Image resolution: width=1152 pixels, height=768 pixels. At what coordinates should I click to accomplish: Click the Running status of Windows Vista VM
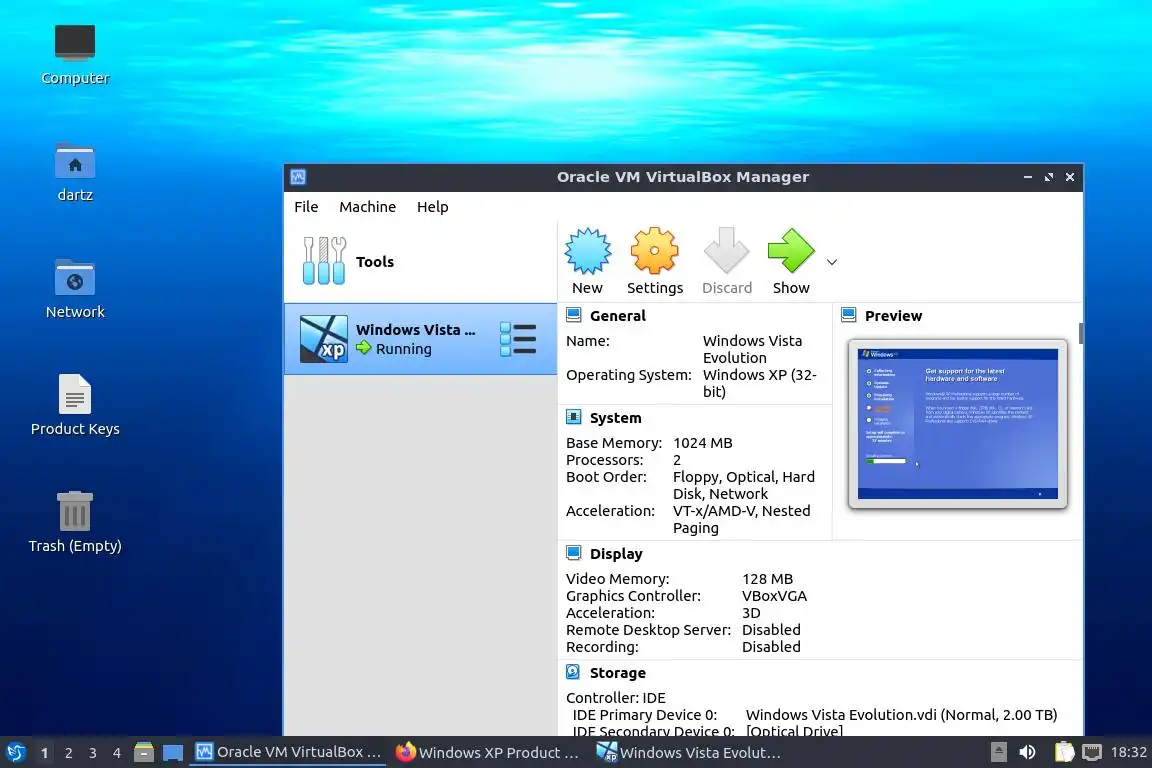coord(403,349)
